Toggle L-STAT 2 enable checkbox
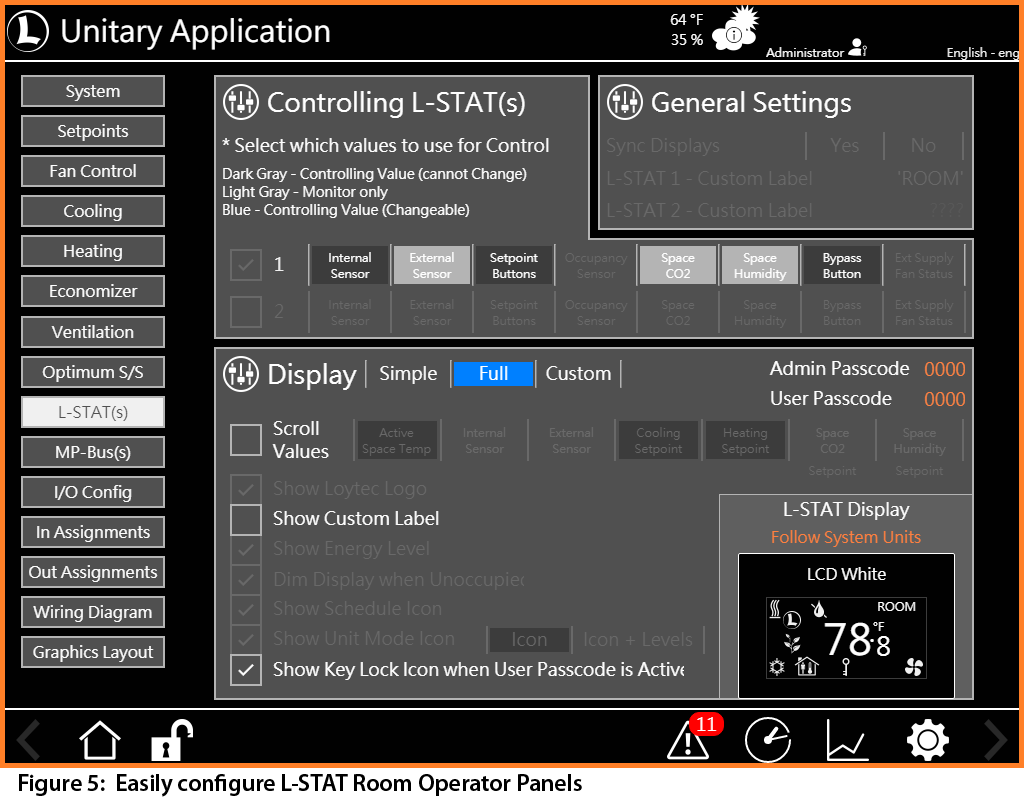The width and height of the screenshot is (1024, 800). click(246, 312)
